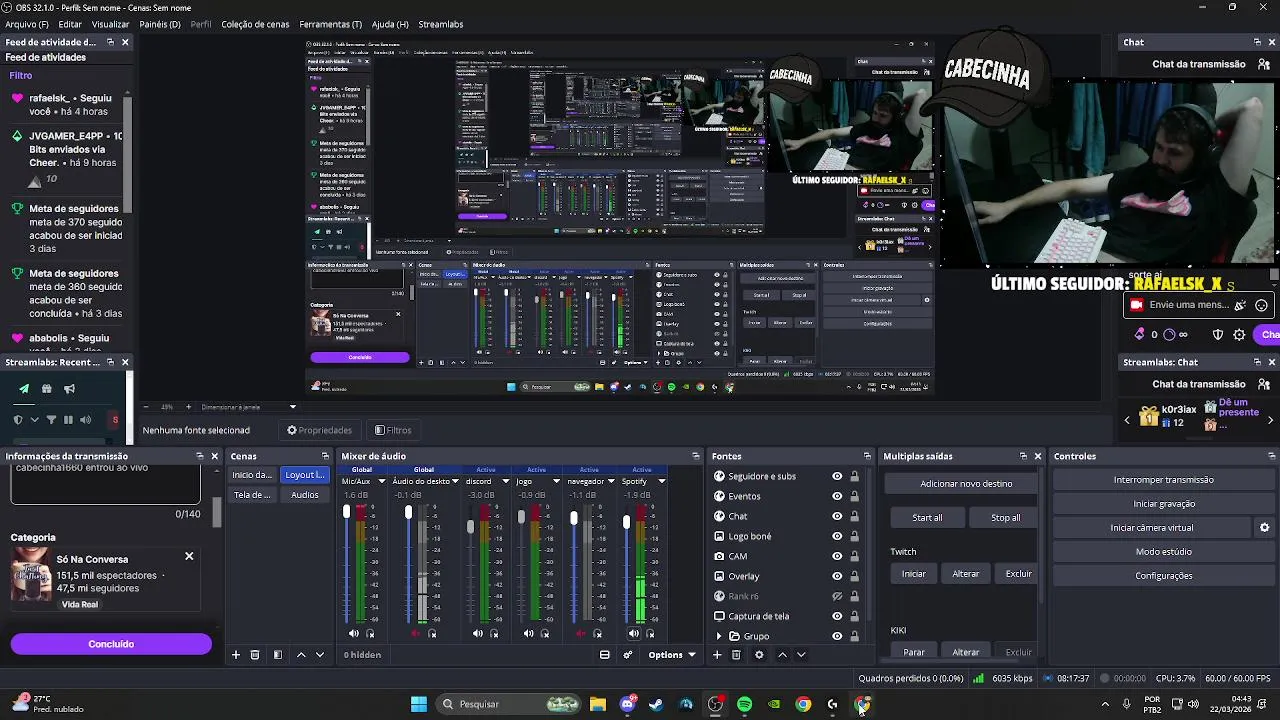
Task: Add a new scene with plus icon
Action: click(x=236, y=655)
